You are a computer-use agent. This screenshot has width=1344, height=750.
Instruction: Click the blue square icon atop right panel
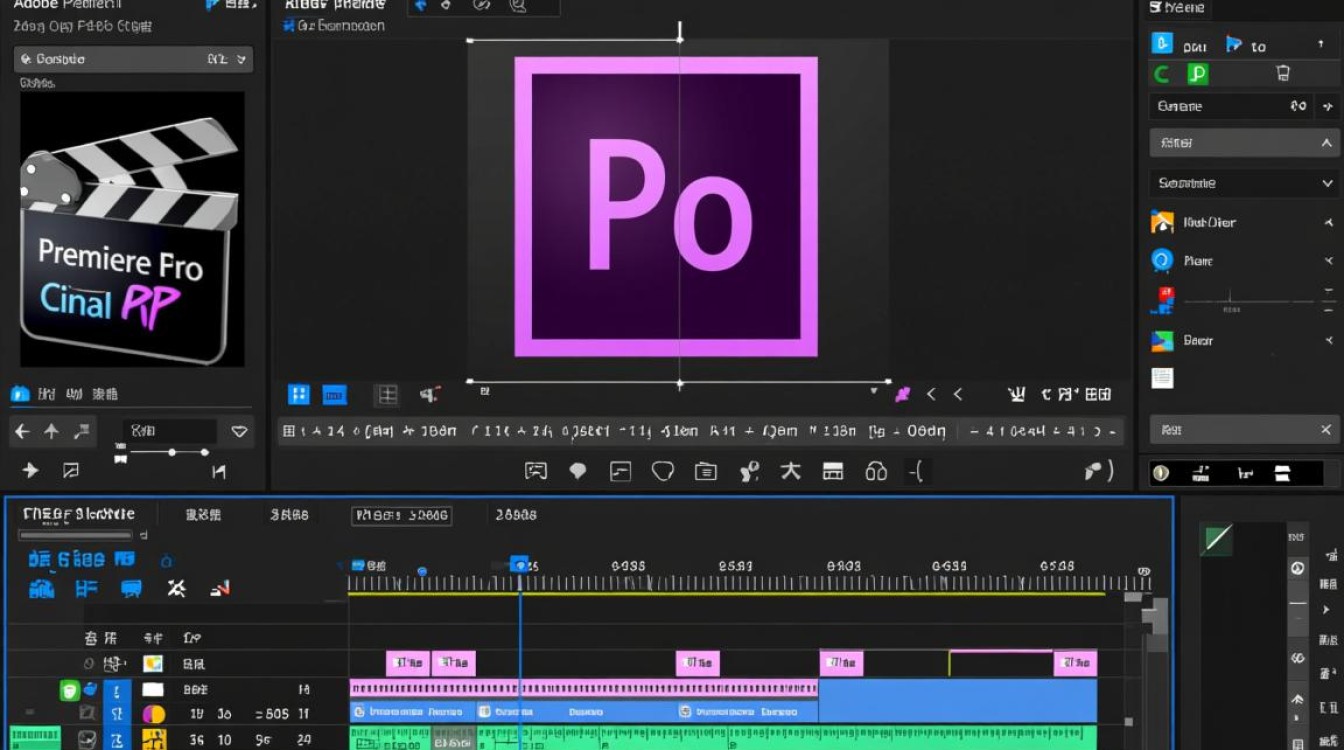pyautogui.click(x=1161, y=43)
